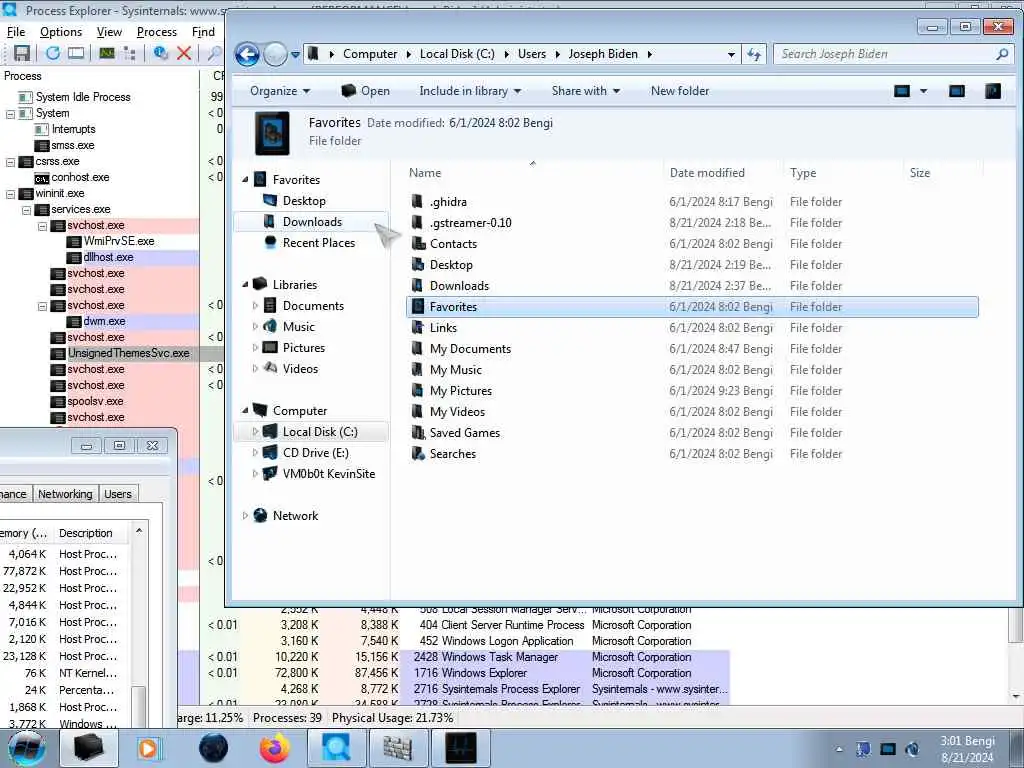Click the Firefox icon on the taskbar
The height and width of the screenshot is (768, 1024).
coord(275,748)
